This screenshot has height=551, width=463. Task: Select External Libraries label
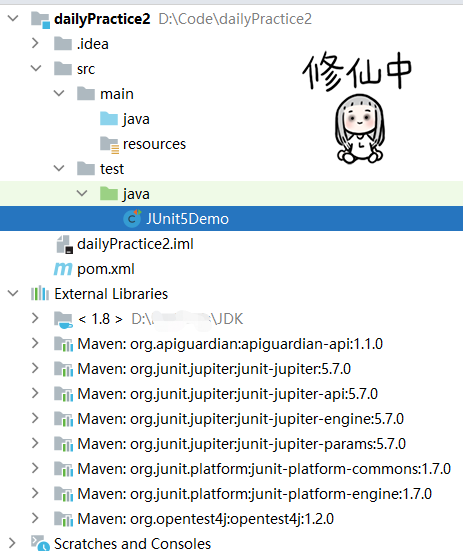[111, 293]
